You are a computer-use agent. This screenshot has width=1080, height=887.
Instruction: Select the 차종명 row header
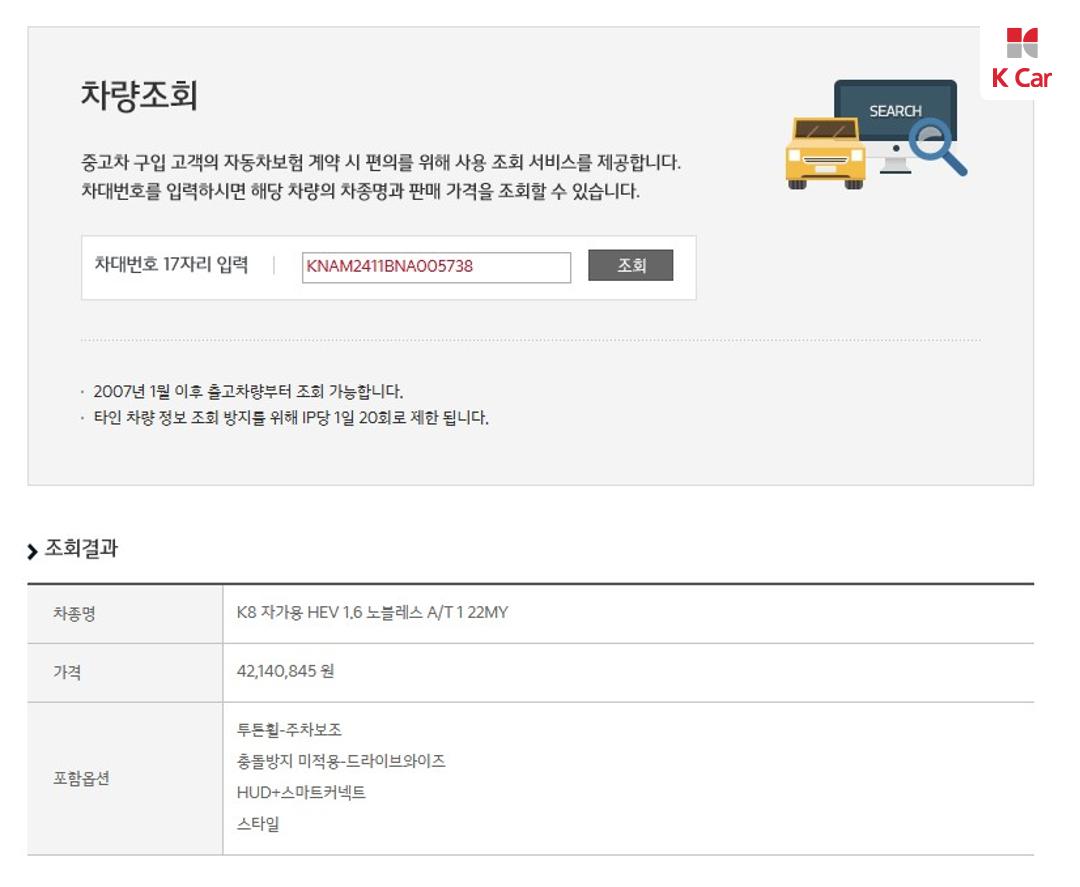click(74, 613)
